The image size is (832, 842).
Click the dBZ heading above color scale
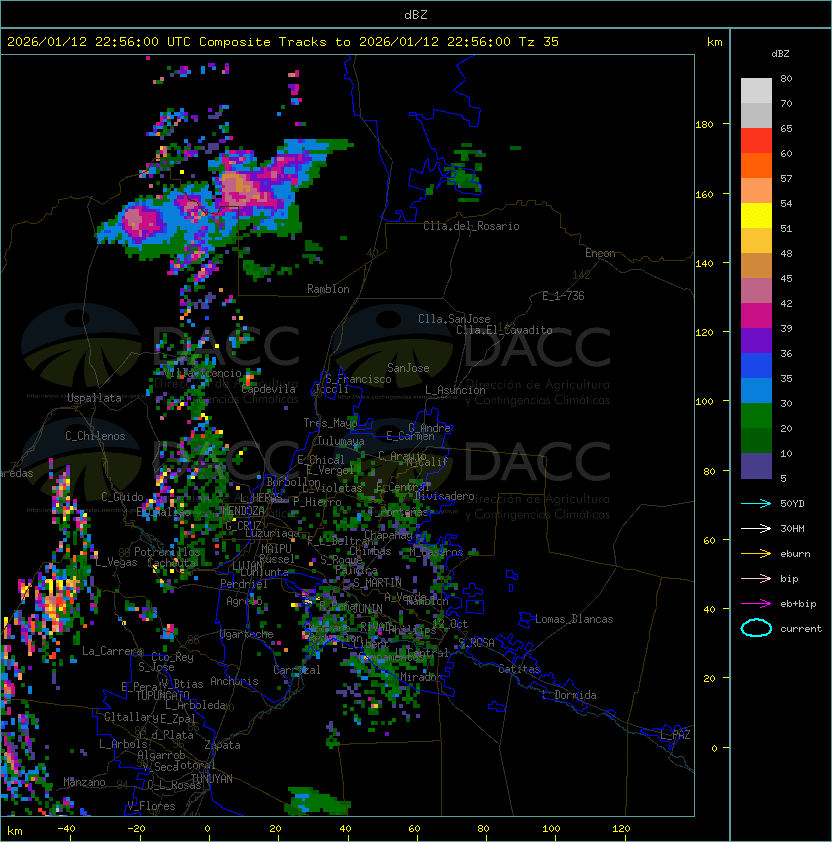pyautogui.click(x=780, y=54)
